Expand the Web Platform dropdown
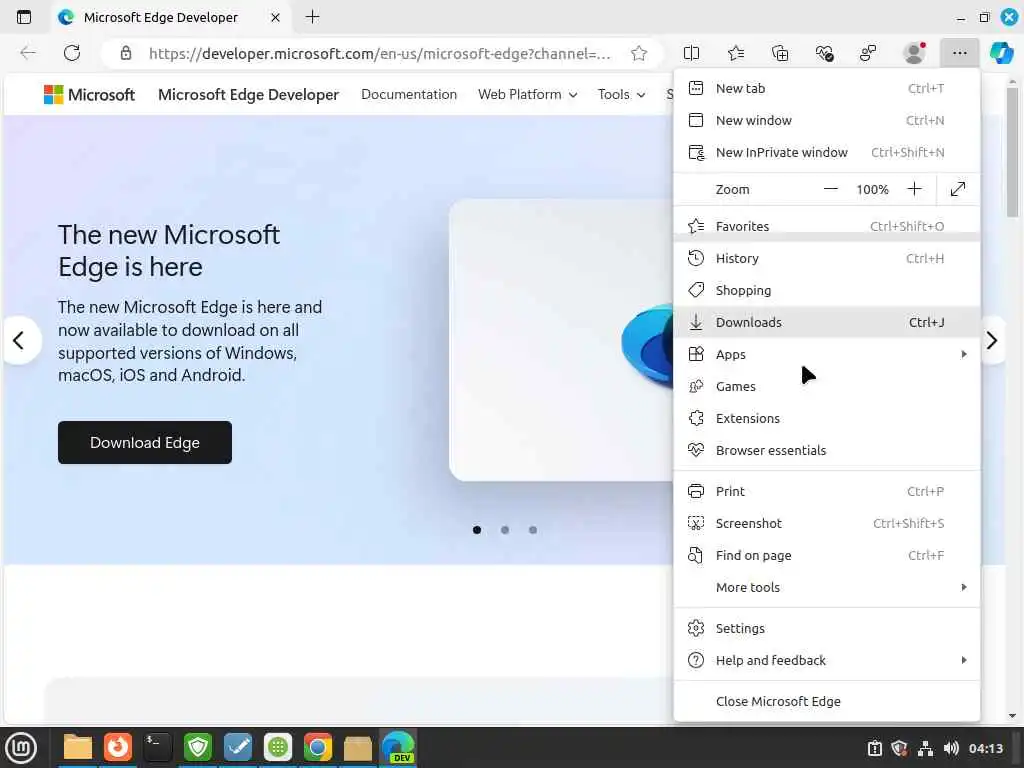The image size is (1024, 768). (x=527, y=94)
